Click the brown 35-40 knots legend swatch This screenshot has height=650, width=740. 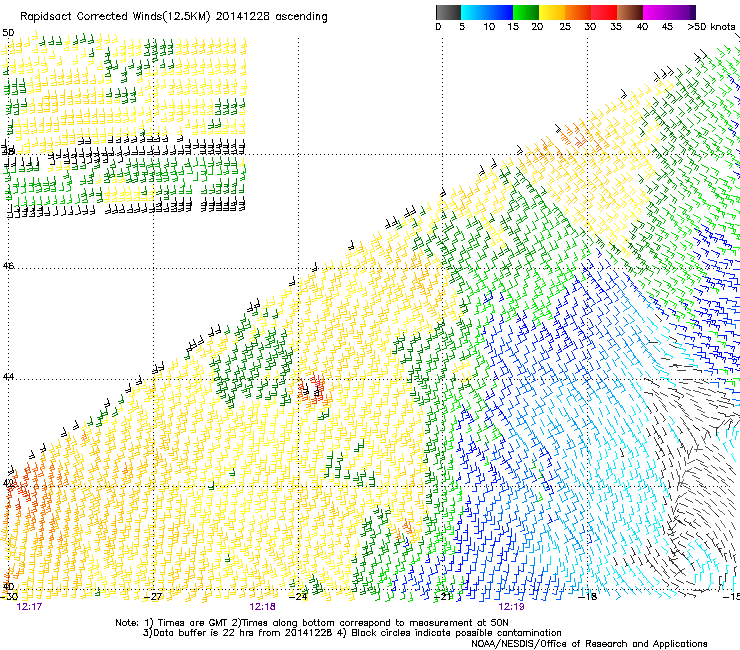pyautogui.click(x=630, y=12)
